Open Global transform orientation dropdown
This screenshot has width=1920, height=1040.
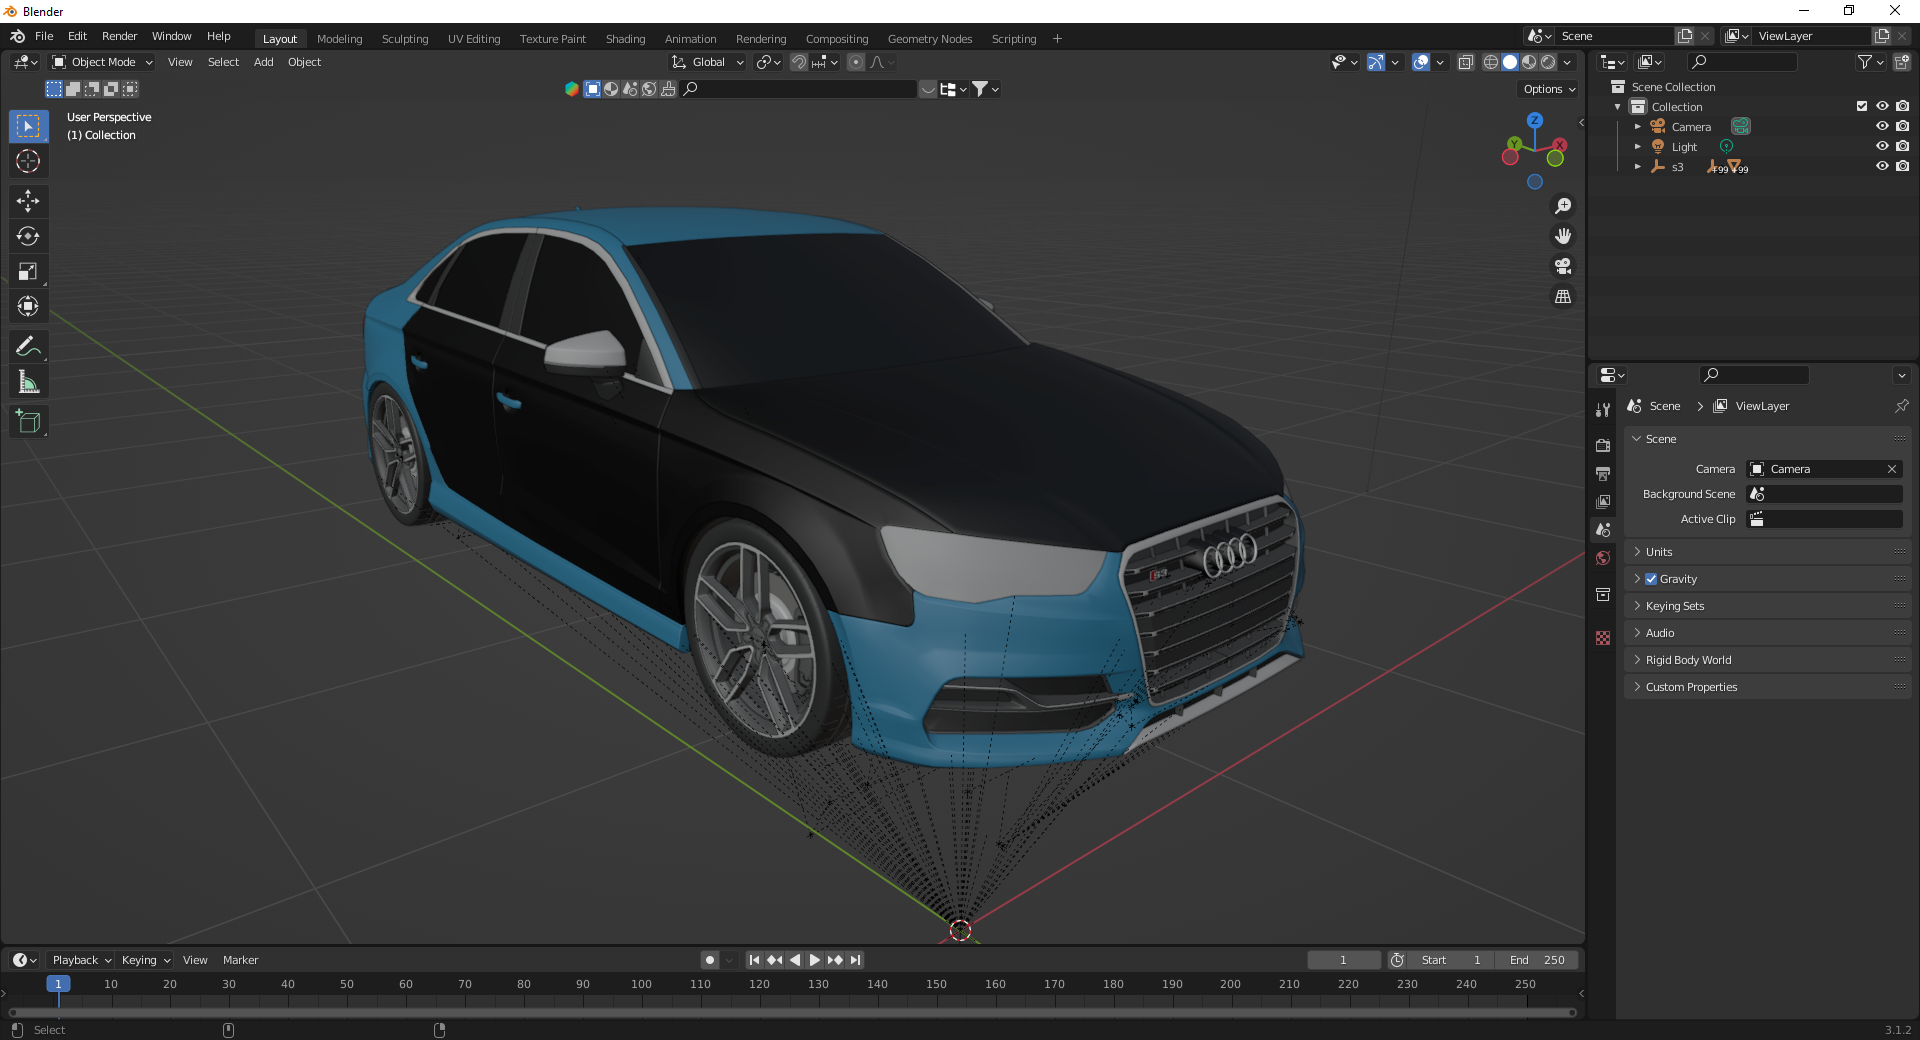point(708,62)
